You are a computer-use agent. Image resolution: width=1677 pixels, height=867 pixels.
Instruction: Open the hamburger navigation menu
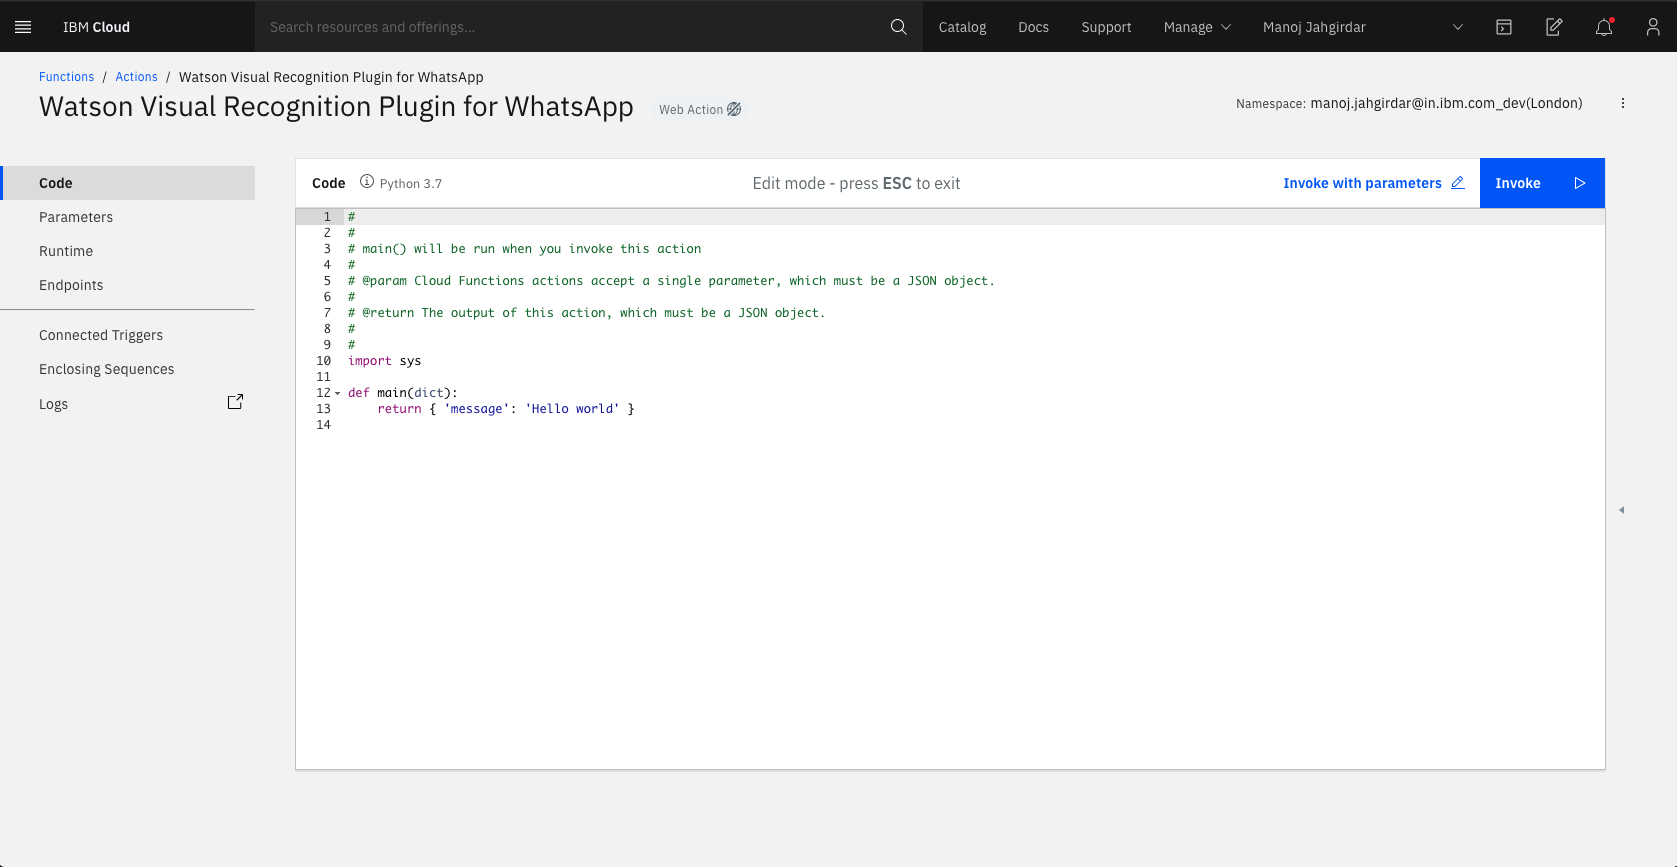point(23,27)
